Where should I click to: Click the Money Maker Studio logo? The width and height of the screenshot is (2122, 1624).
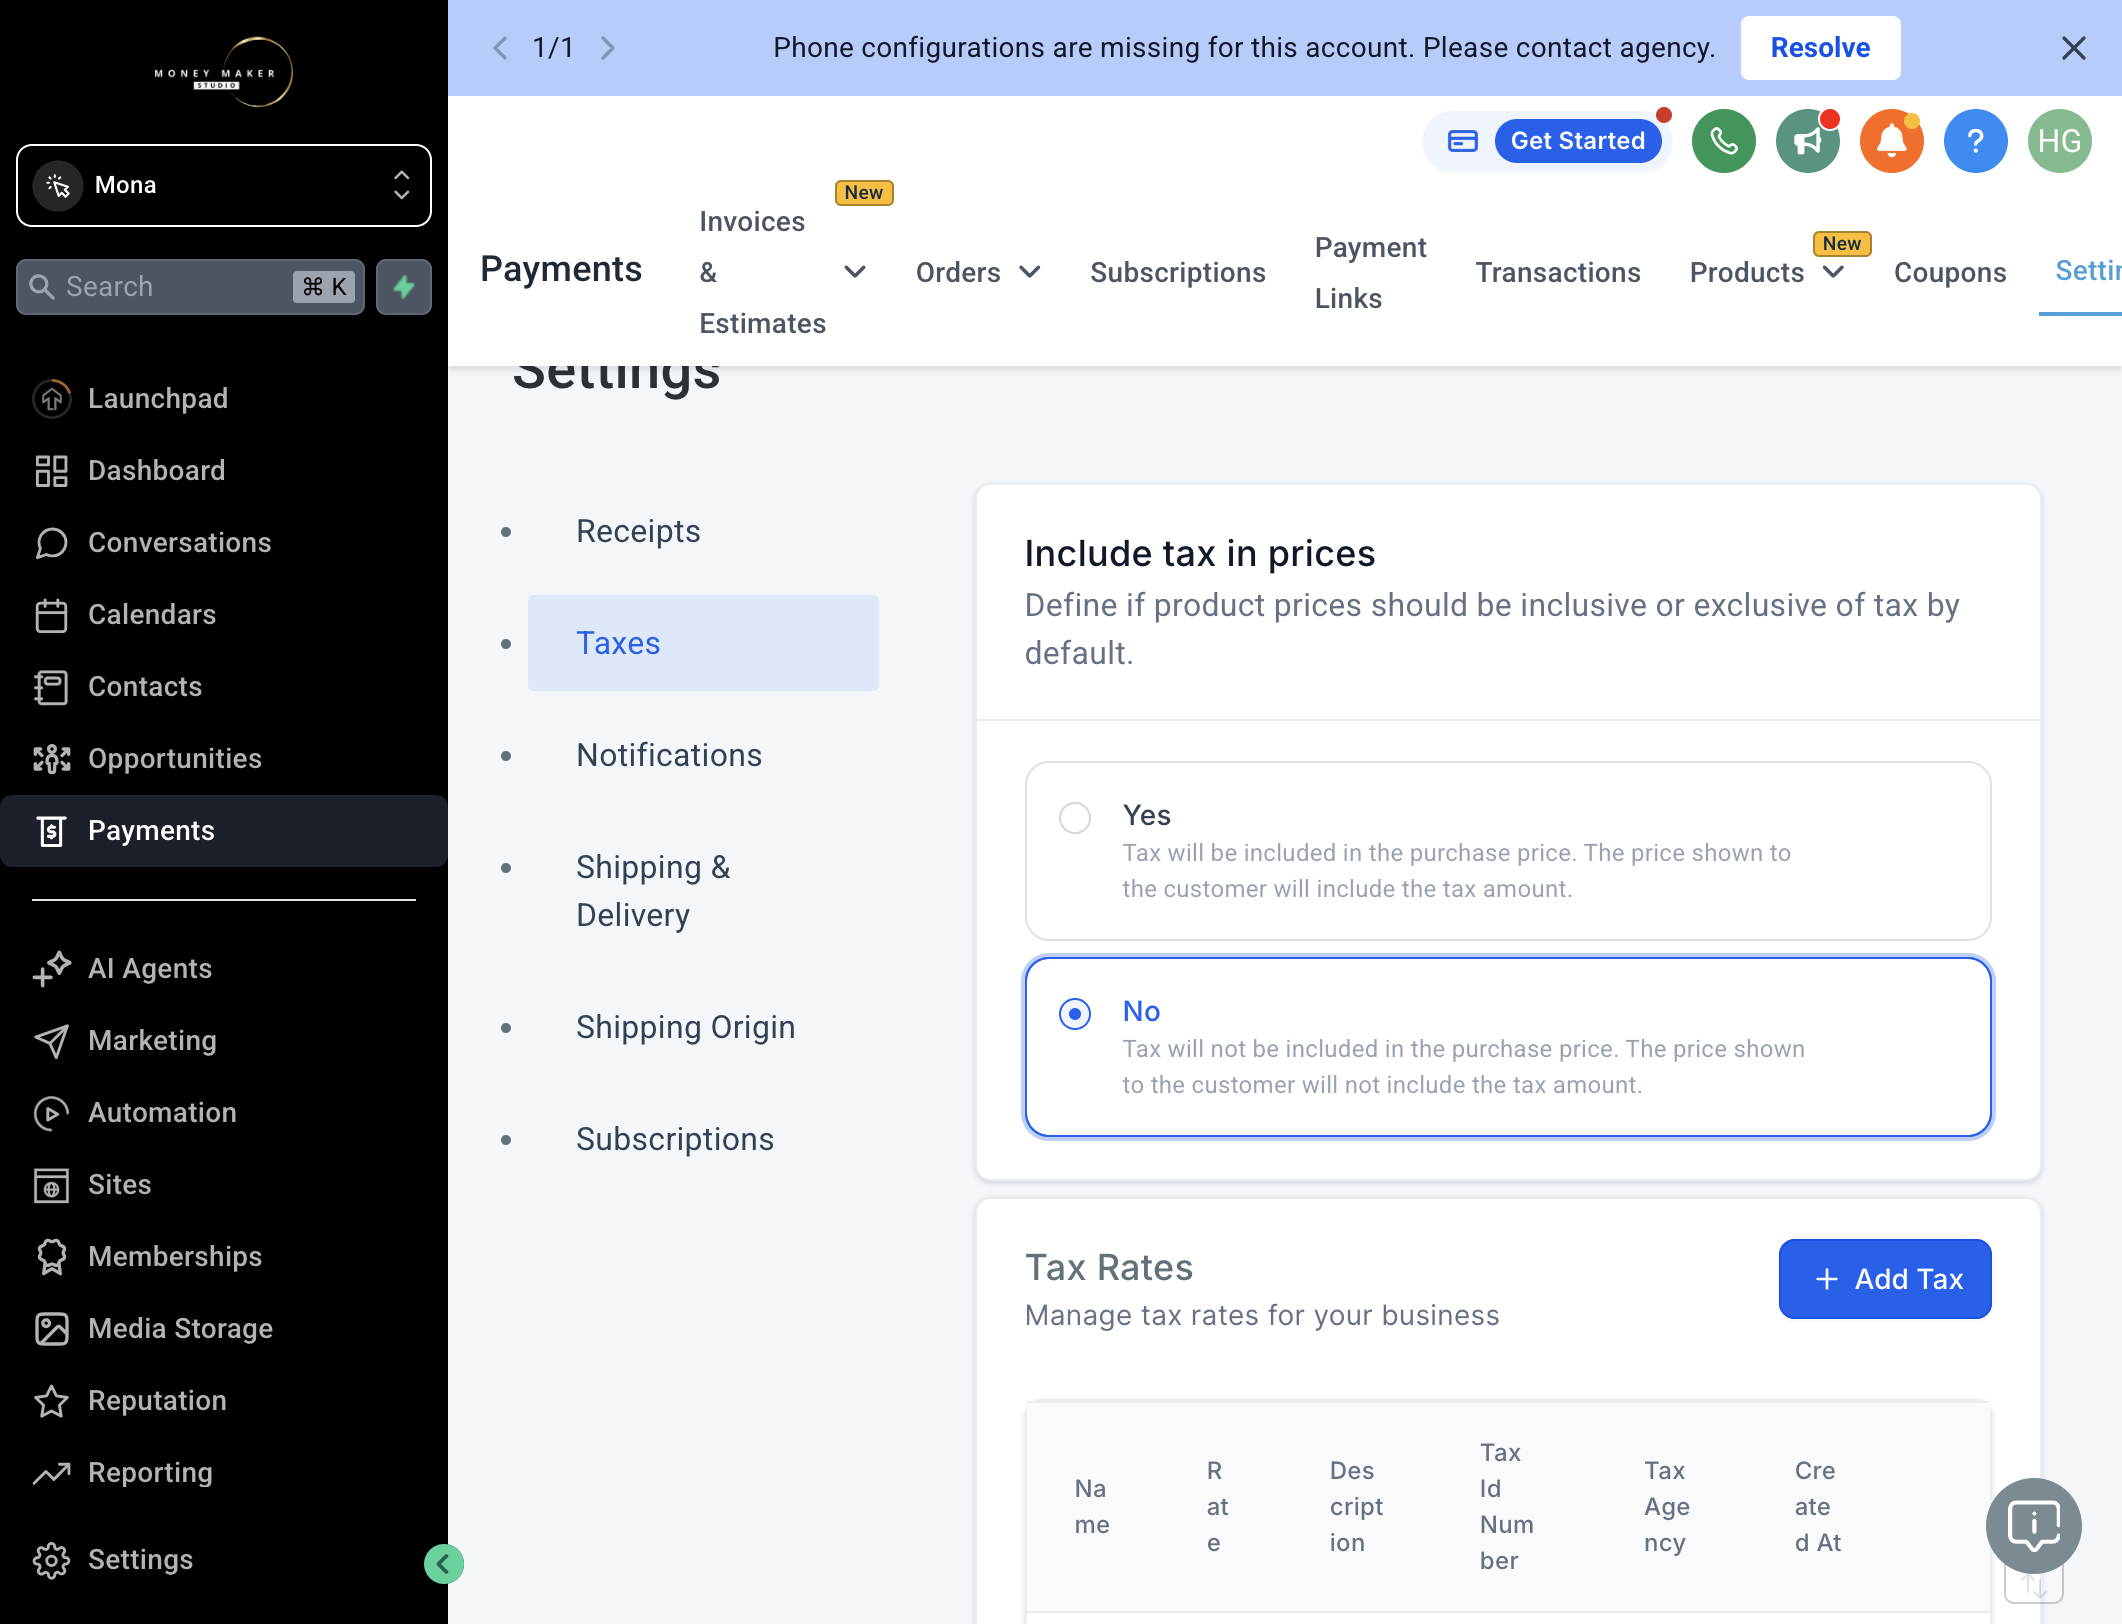tap(224, 72)
